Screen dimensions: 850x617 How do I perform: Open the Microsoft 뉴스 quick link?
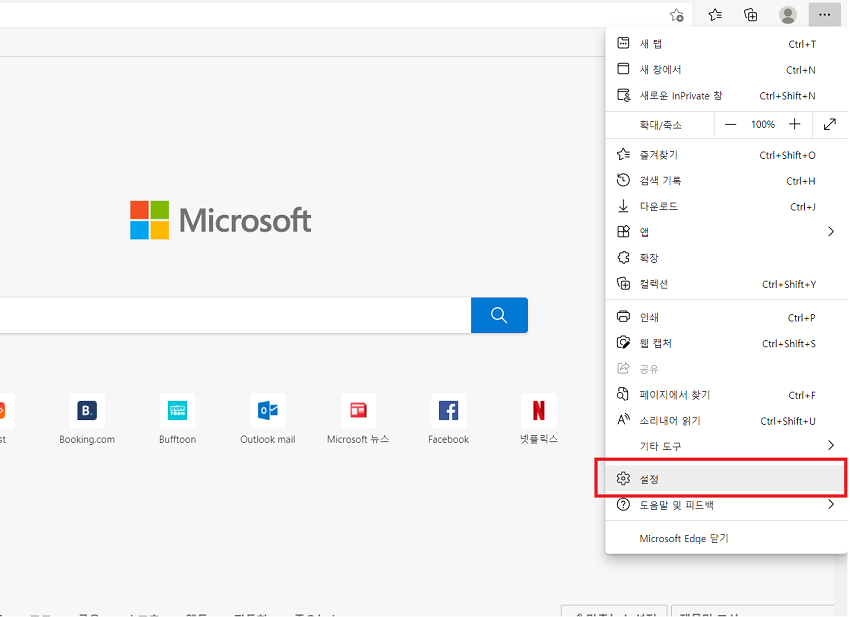(358, 419)
